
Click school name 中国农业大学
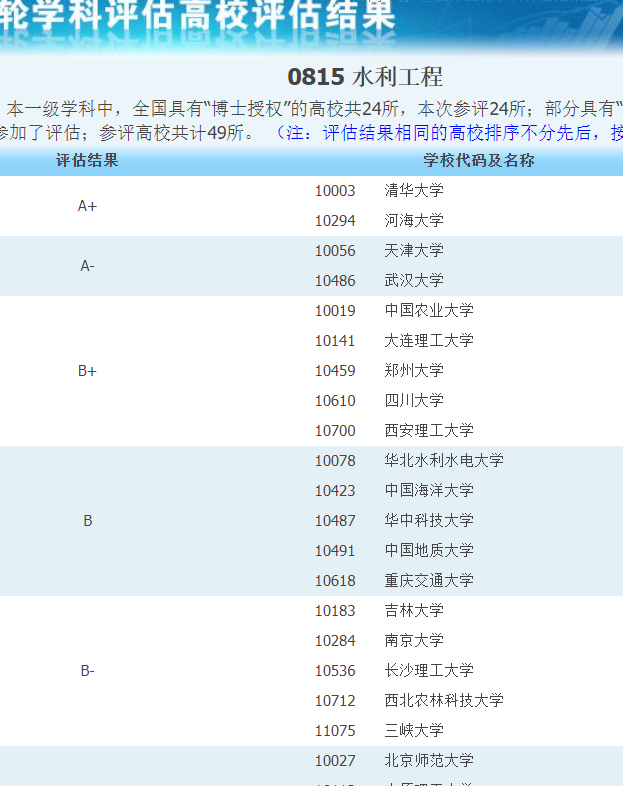click(x=429, y=310)
